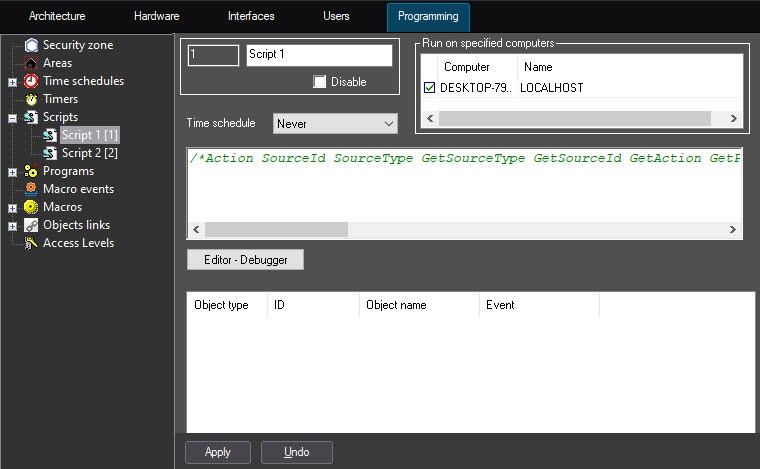Select the Programming tab
760x469 pixels.
point(428,17)
